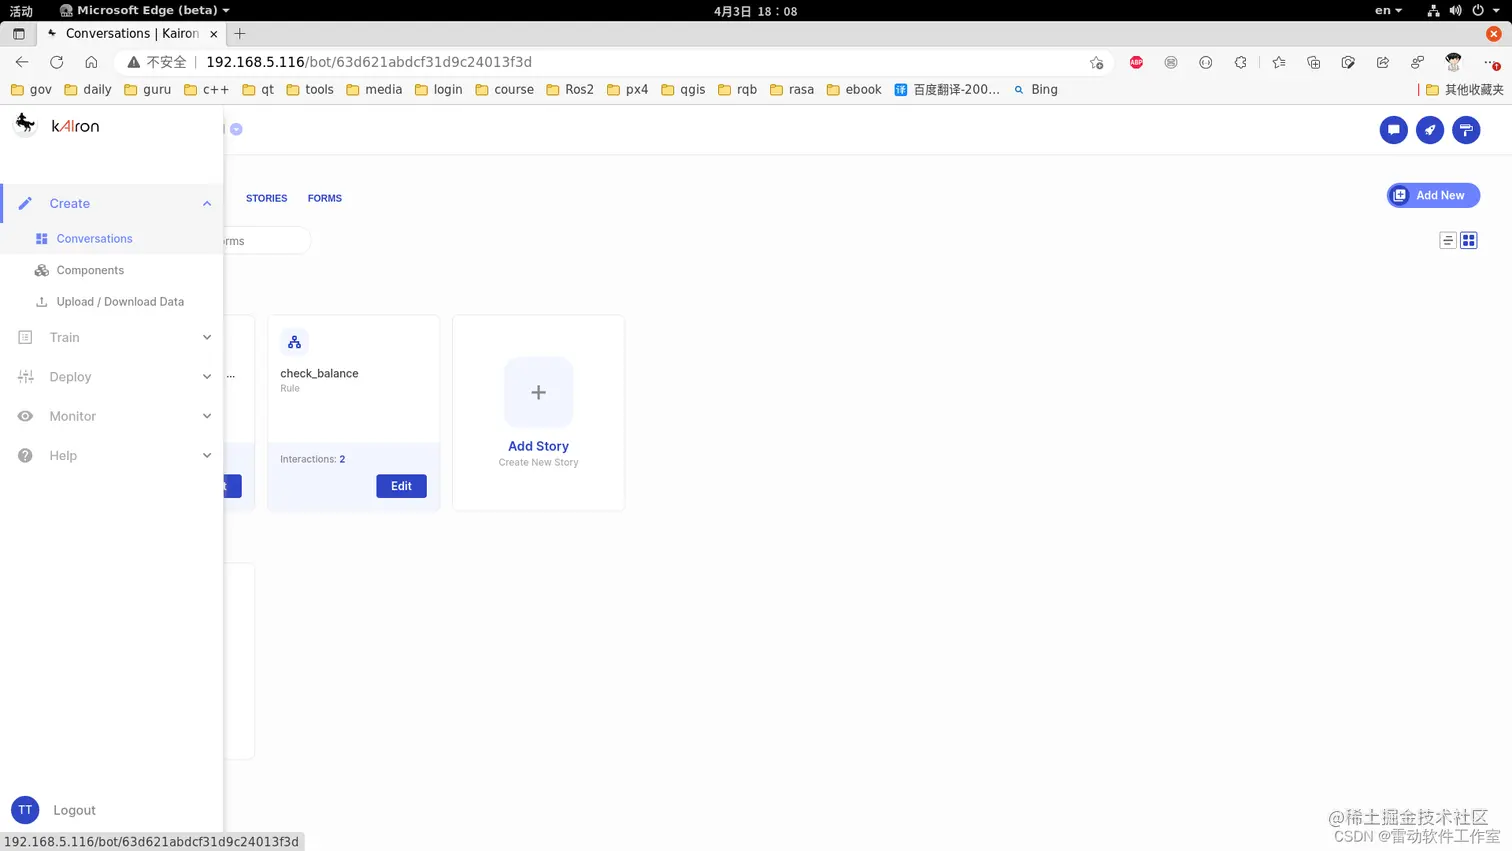The height and width of the screenshot is (851, 1512).
Task: Click the pencil icon beside Create
Action: point(26,203)
